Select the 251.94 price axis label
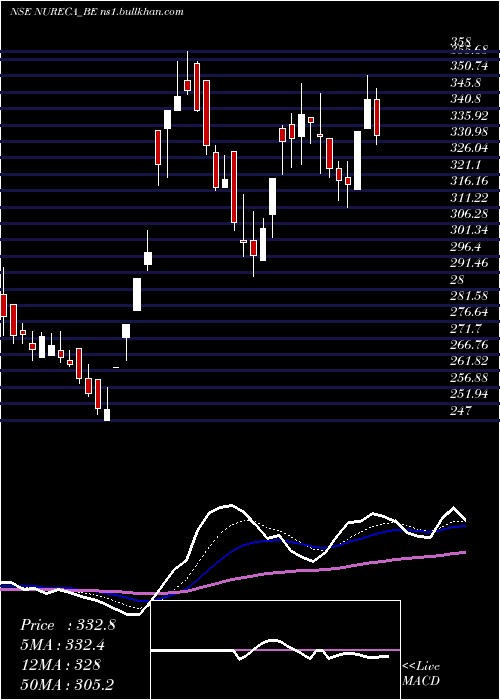Viewport: 500px width, 700px height. (469, 395)
